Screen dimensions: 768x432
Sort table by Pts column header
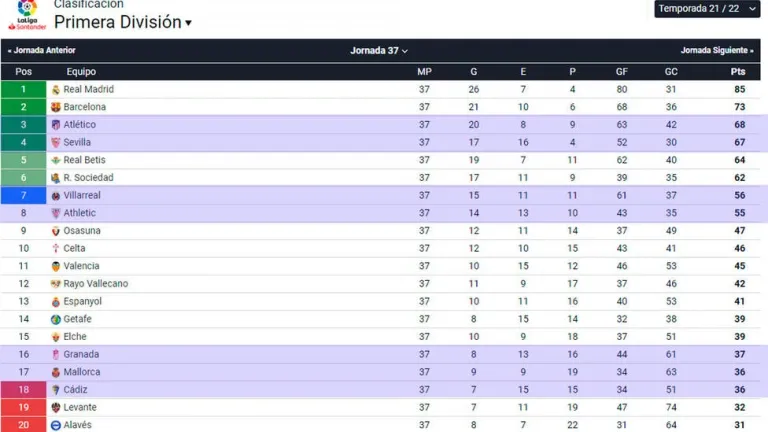[x=738, y=72]
